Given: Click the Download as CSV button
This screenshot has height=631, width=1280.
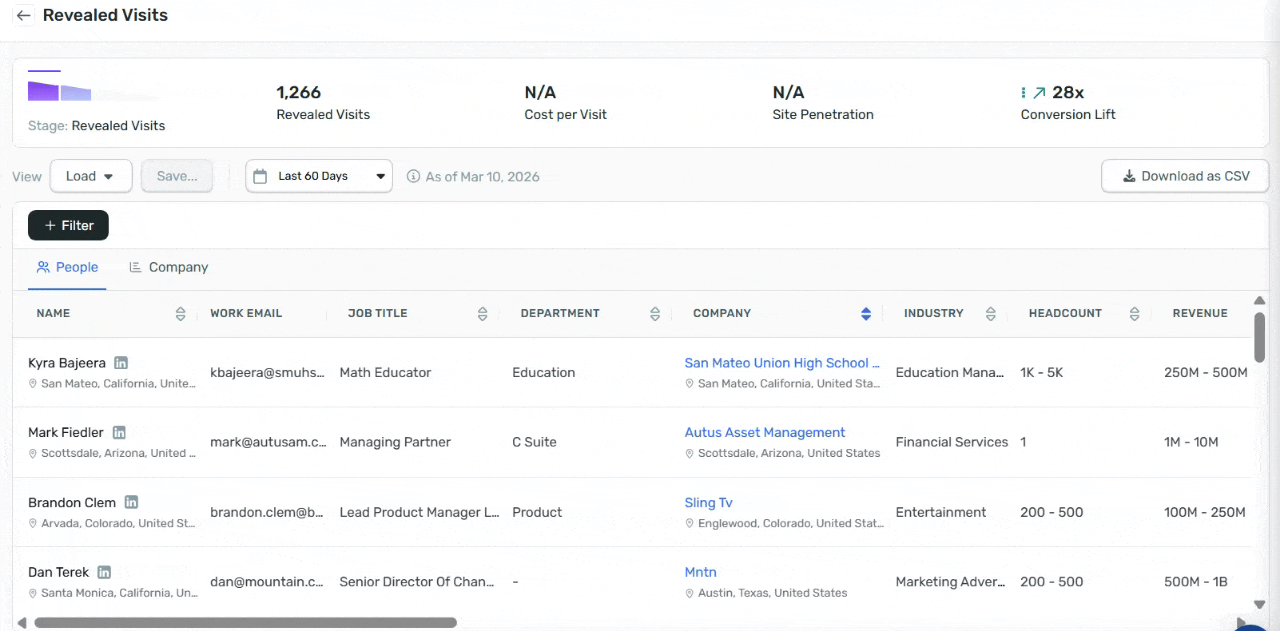Looking at the screenshot, I should [x=1185, y=177].
